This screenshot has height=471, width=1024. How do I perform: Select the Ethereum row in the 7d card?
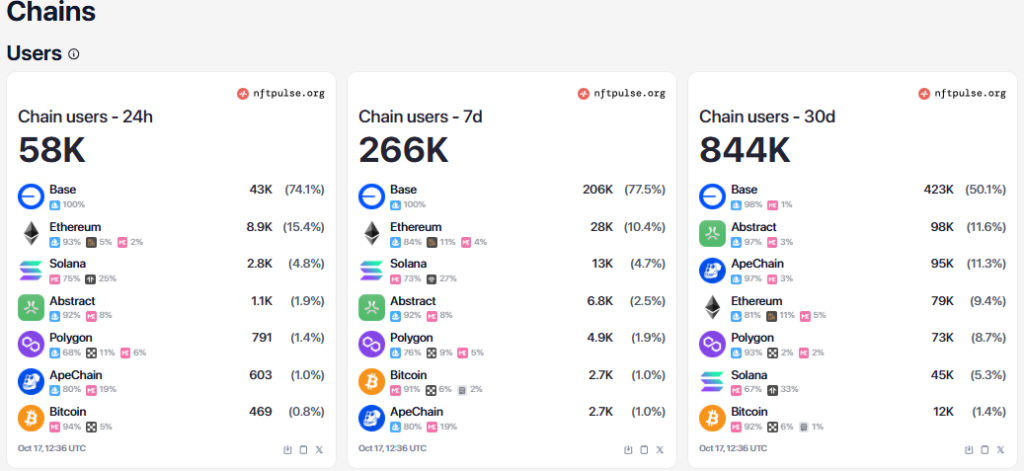511,233
